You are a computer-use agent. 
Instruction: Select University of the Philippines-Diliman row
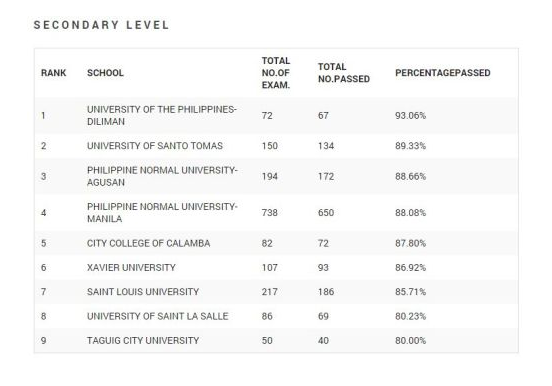point(276,116)
